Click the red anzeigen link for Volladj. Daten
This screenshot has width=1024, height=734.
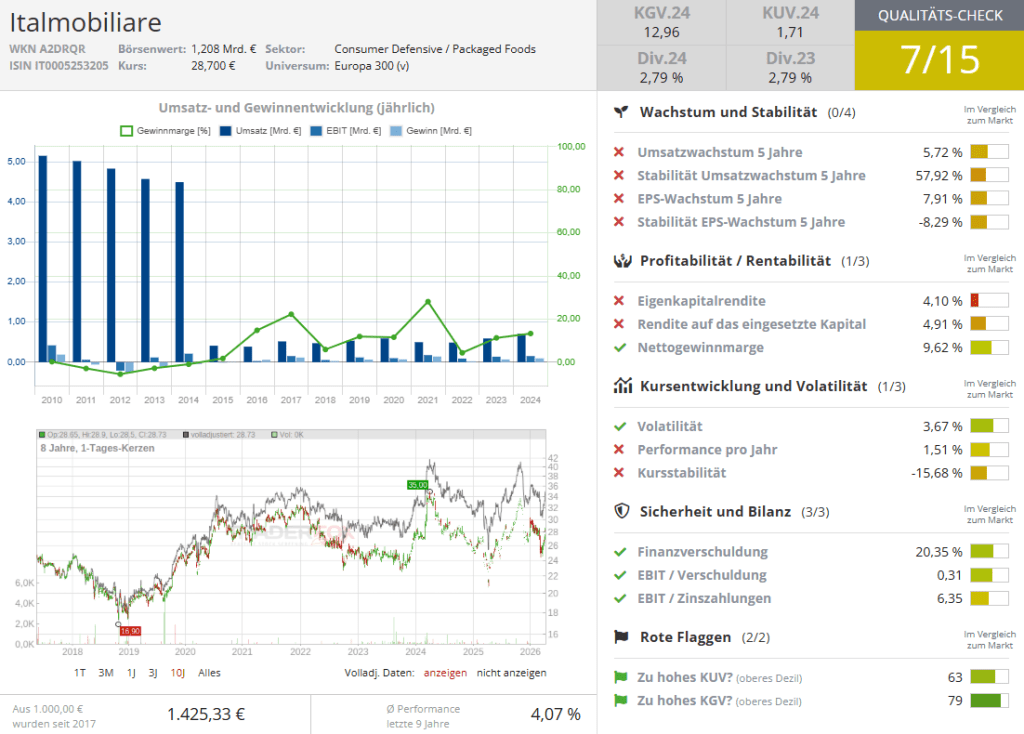(x=444, y=673)
